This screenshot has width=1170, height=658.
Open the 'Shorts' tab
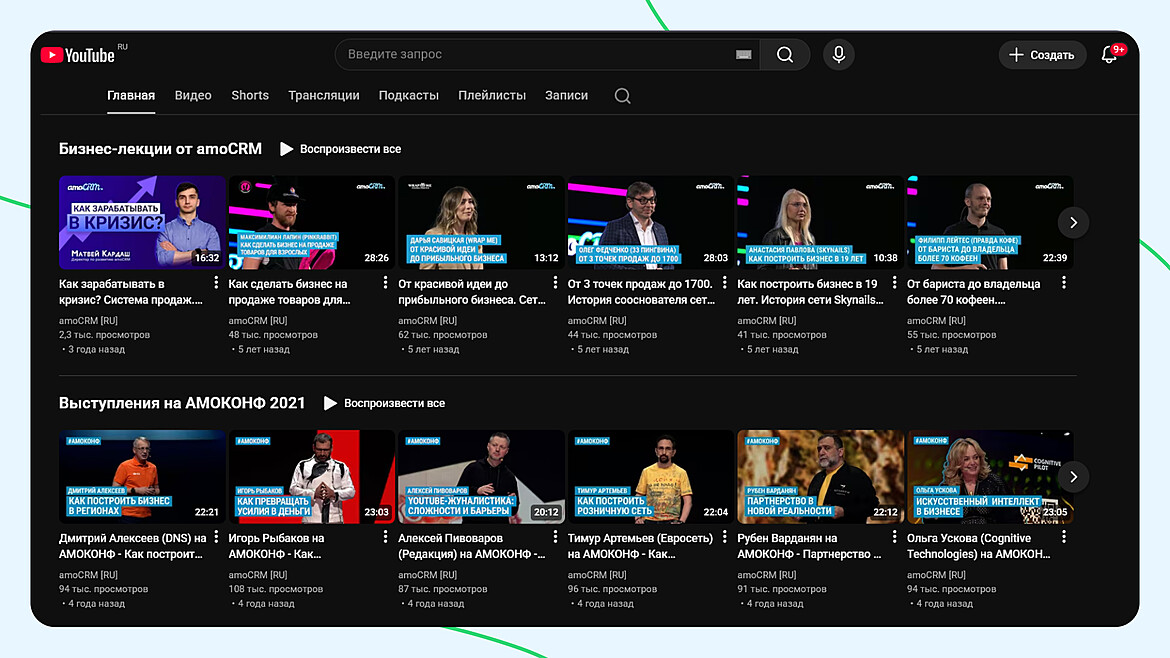[x=249, y=95]
